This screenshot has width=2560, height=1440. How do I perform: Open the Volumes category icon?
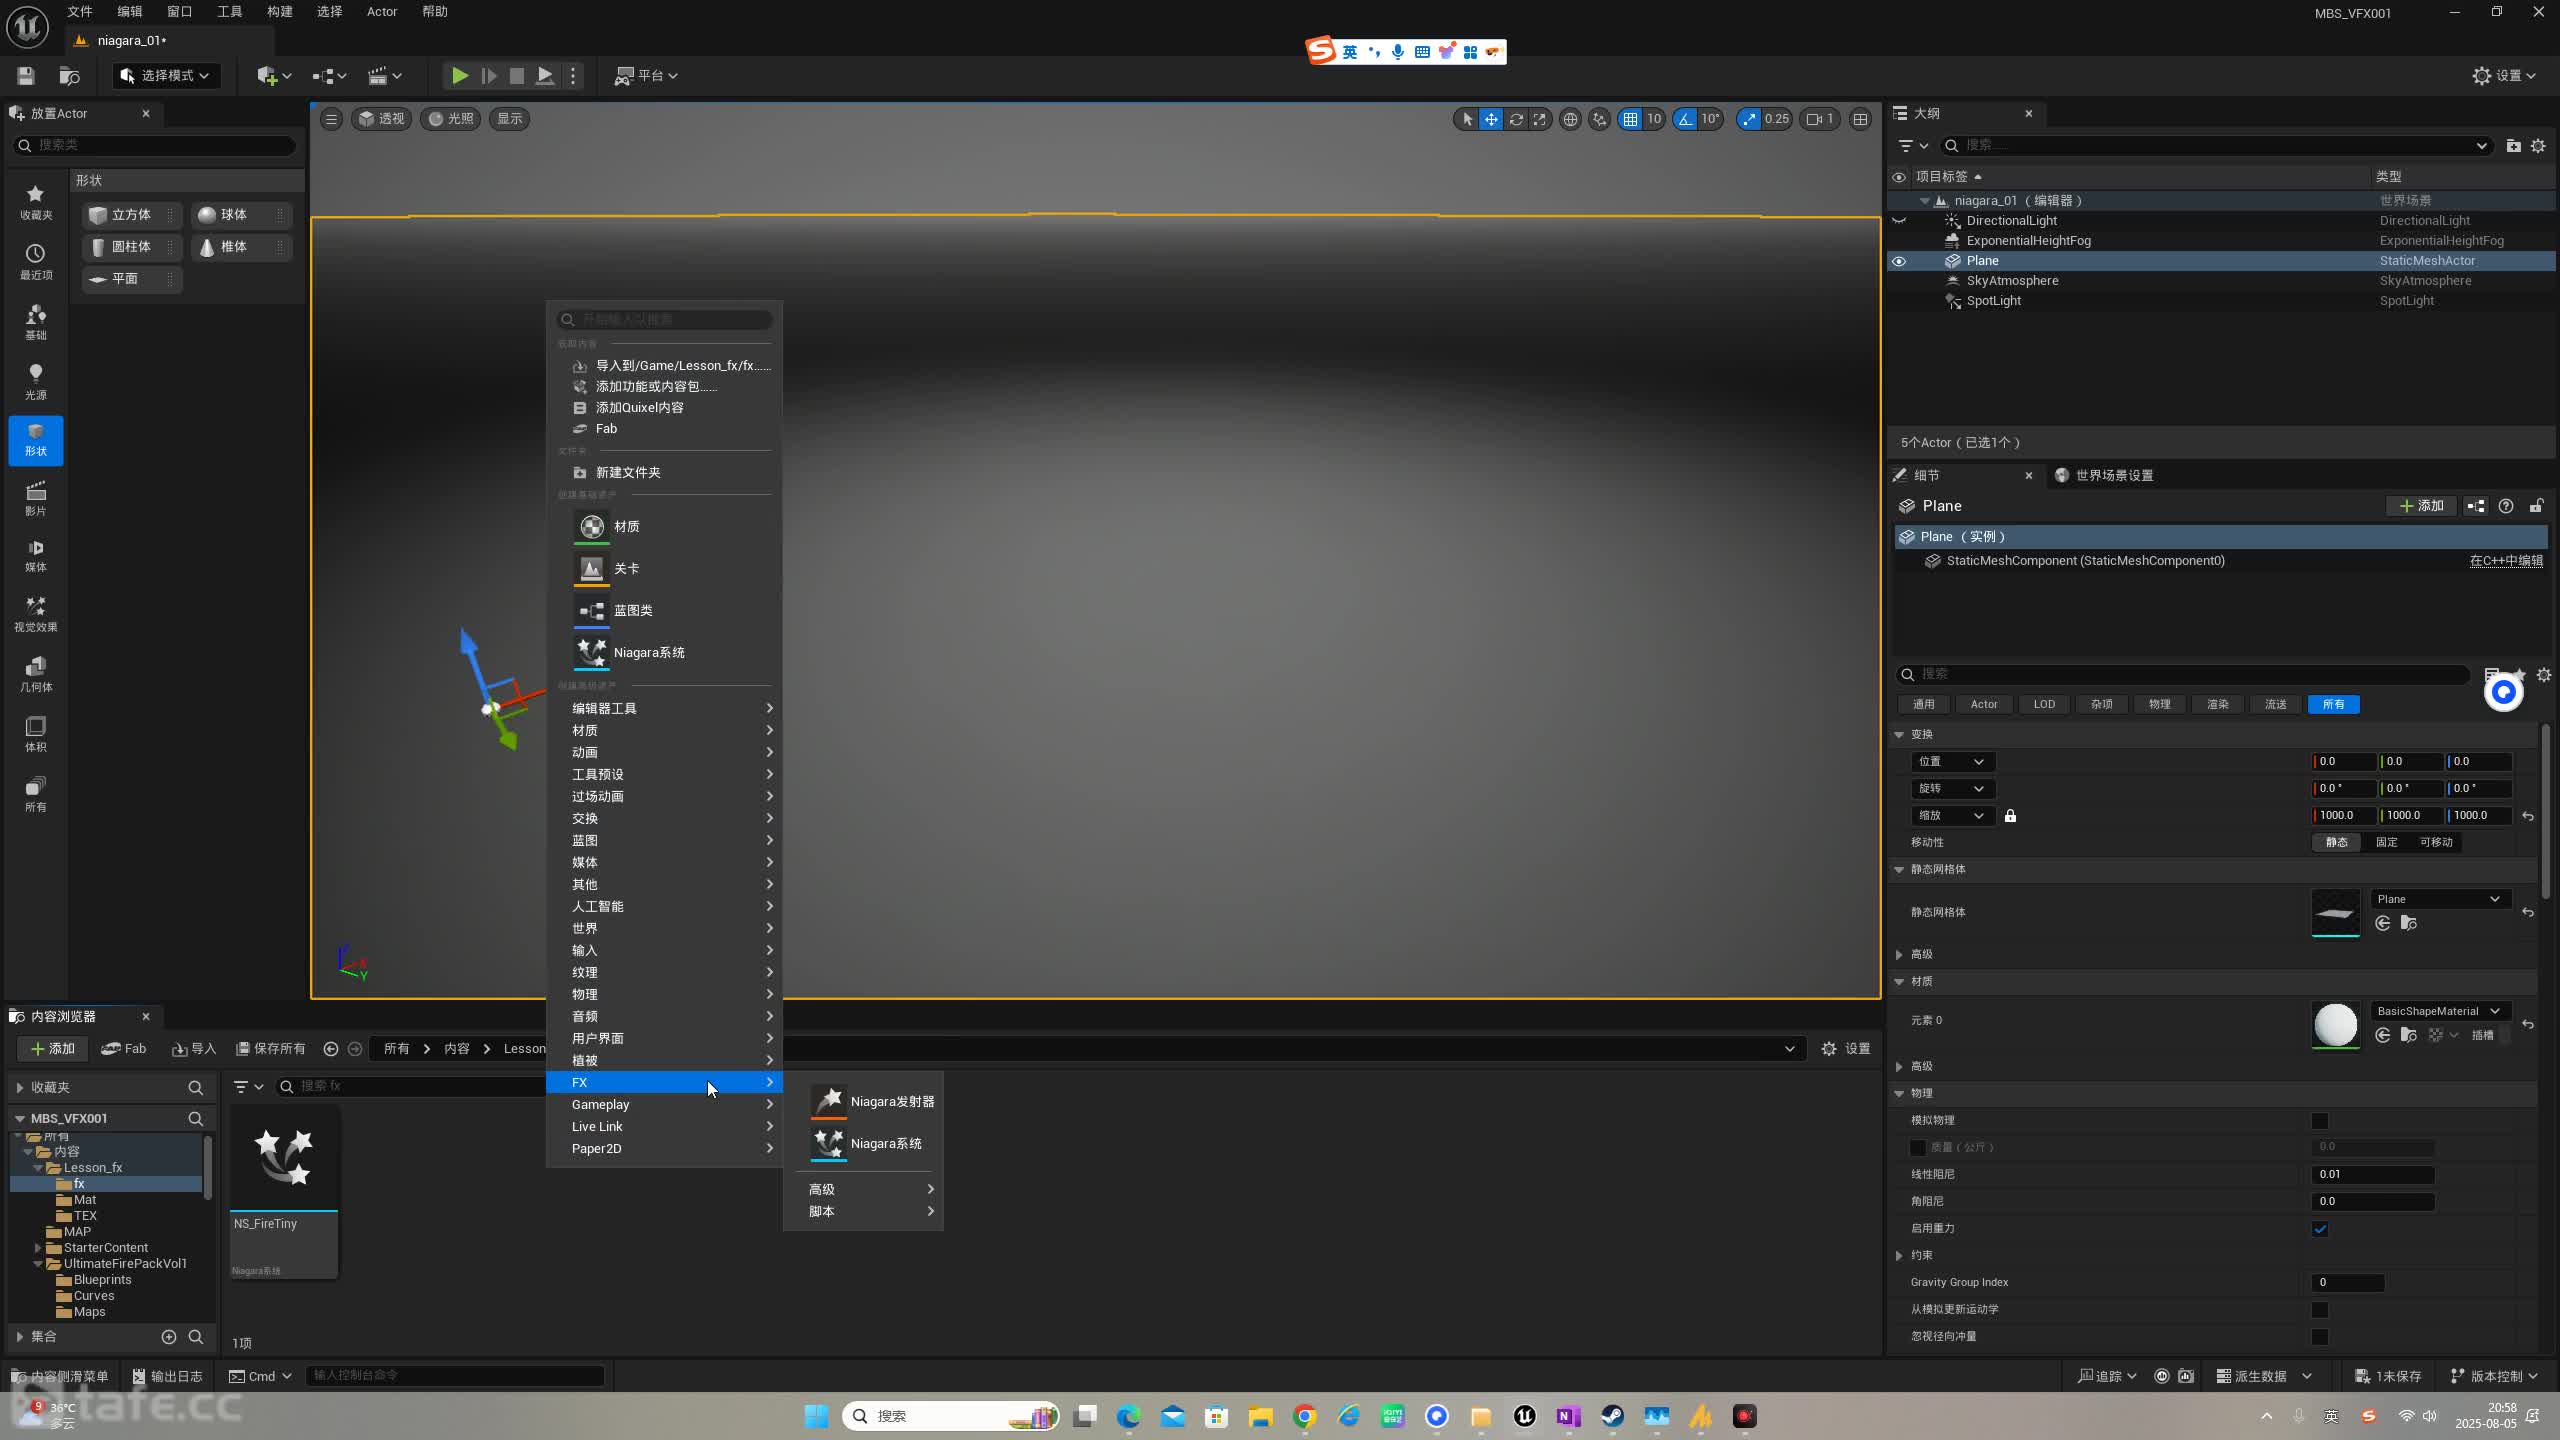pyautogui.click(x=36, y=733)
